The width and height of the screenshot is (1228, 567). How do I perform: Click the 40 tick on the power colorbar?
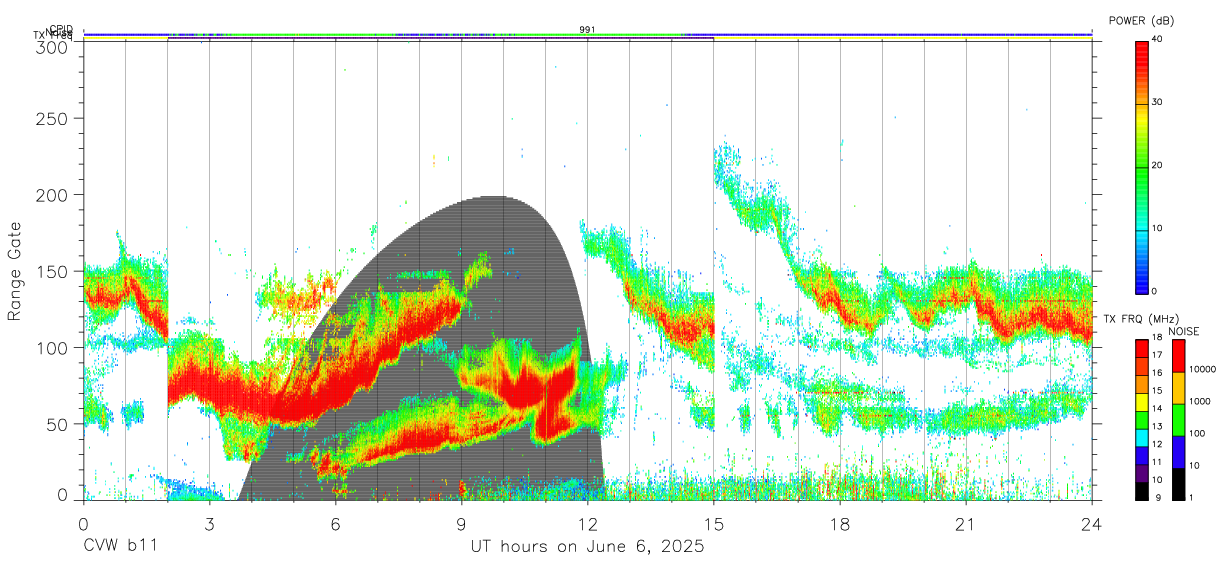click(1158, 39)
